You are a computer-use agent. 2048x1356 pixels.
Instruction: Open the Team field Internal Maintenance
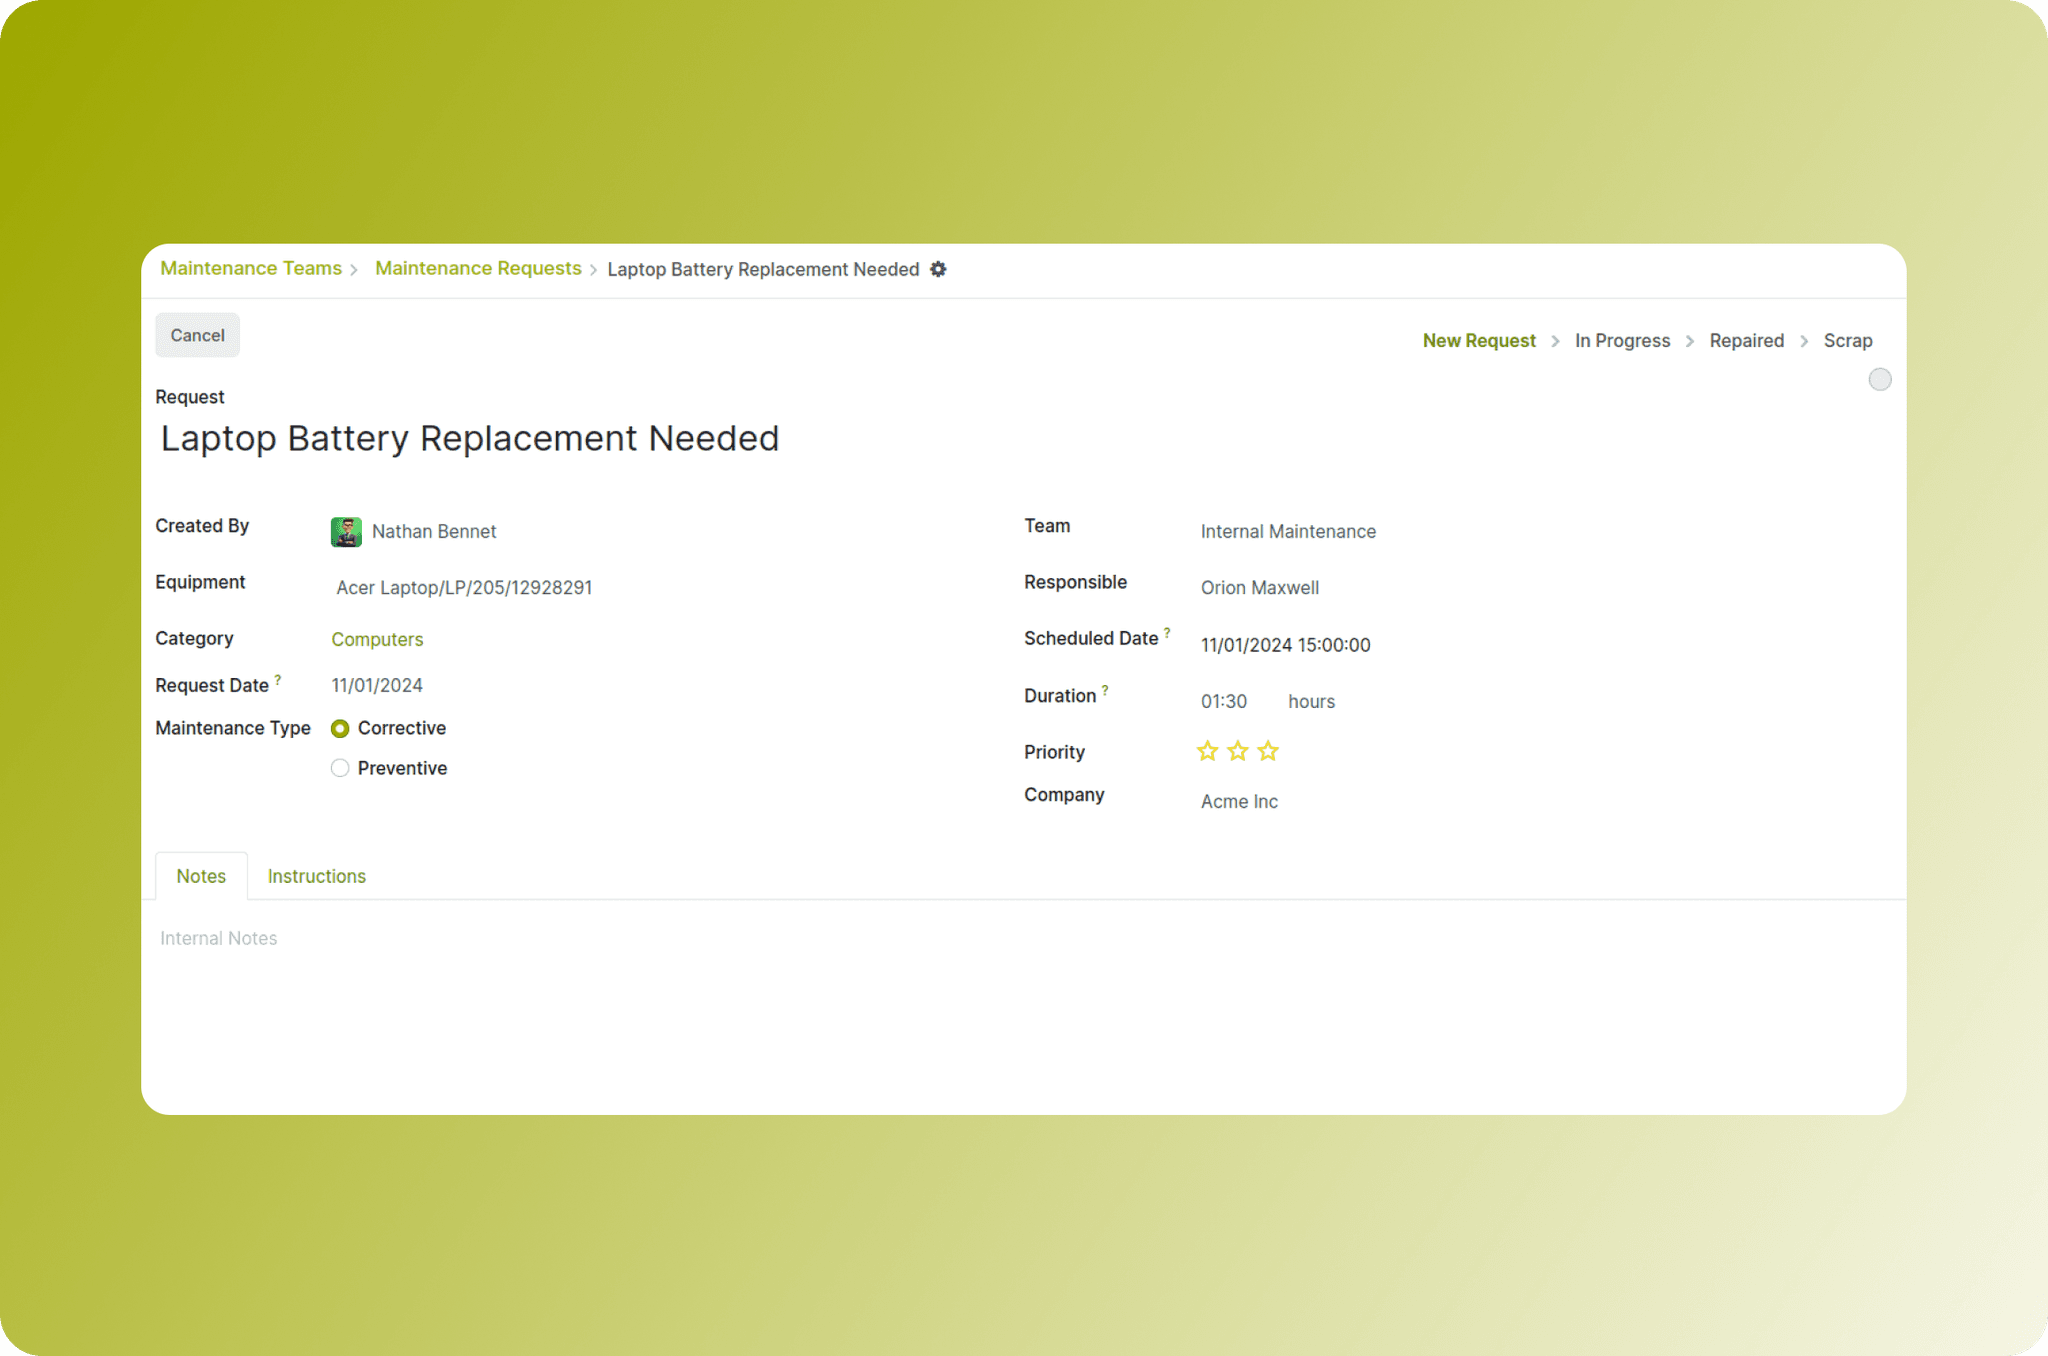pyautogui.click(x=1288, y=532)
